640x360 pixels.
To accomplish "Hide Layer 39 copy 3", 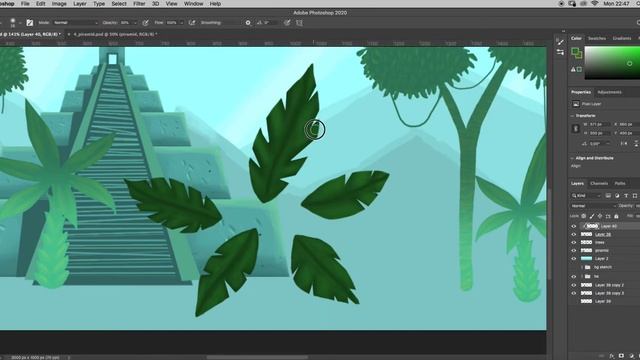I will click(x=573, y=293).
